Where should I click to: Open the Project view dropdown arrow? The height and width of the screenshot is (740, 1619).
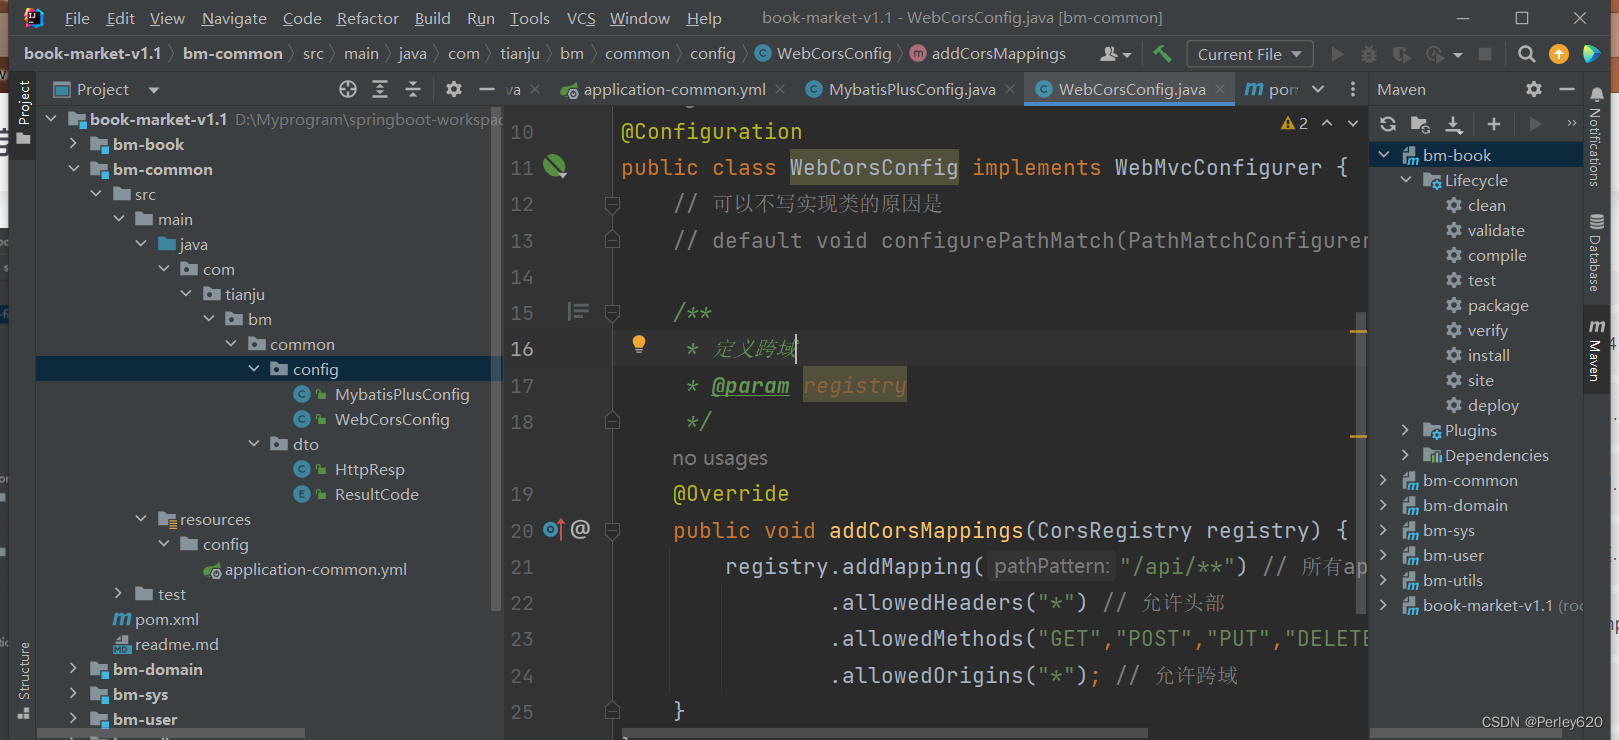(154, 90)
